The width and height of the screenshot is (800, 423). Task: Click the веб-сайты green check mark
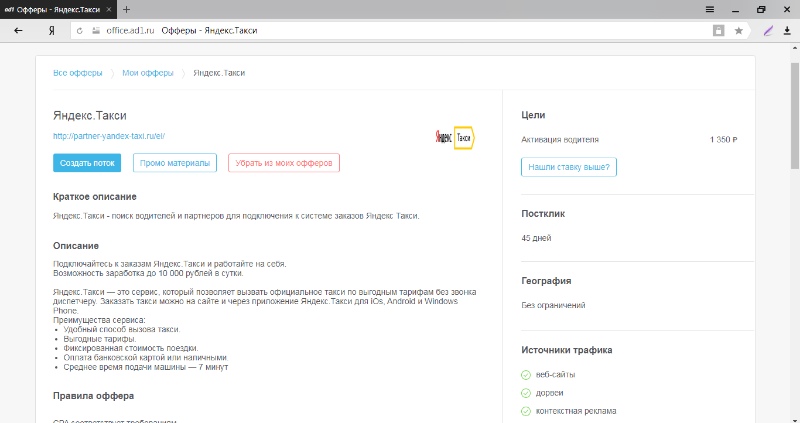tap(526, 375)
